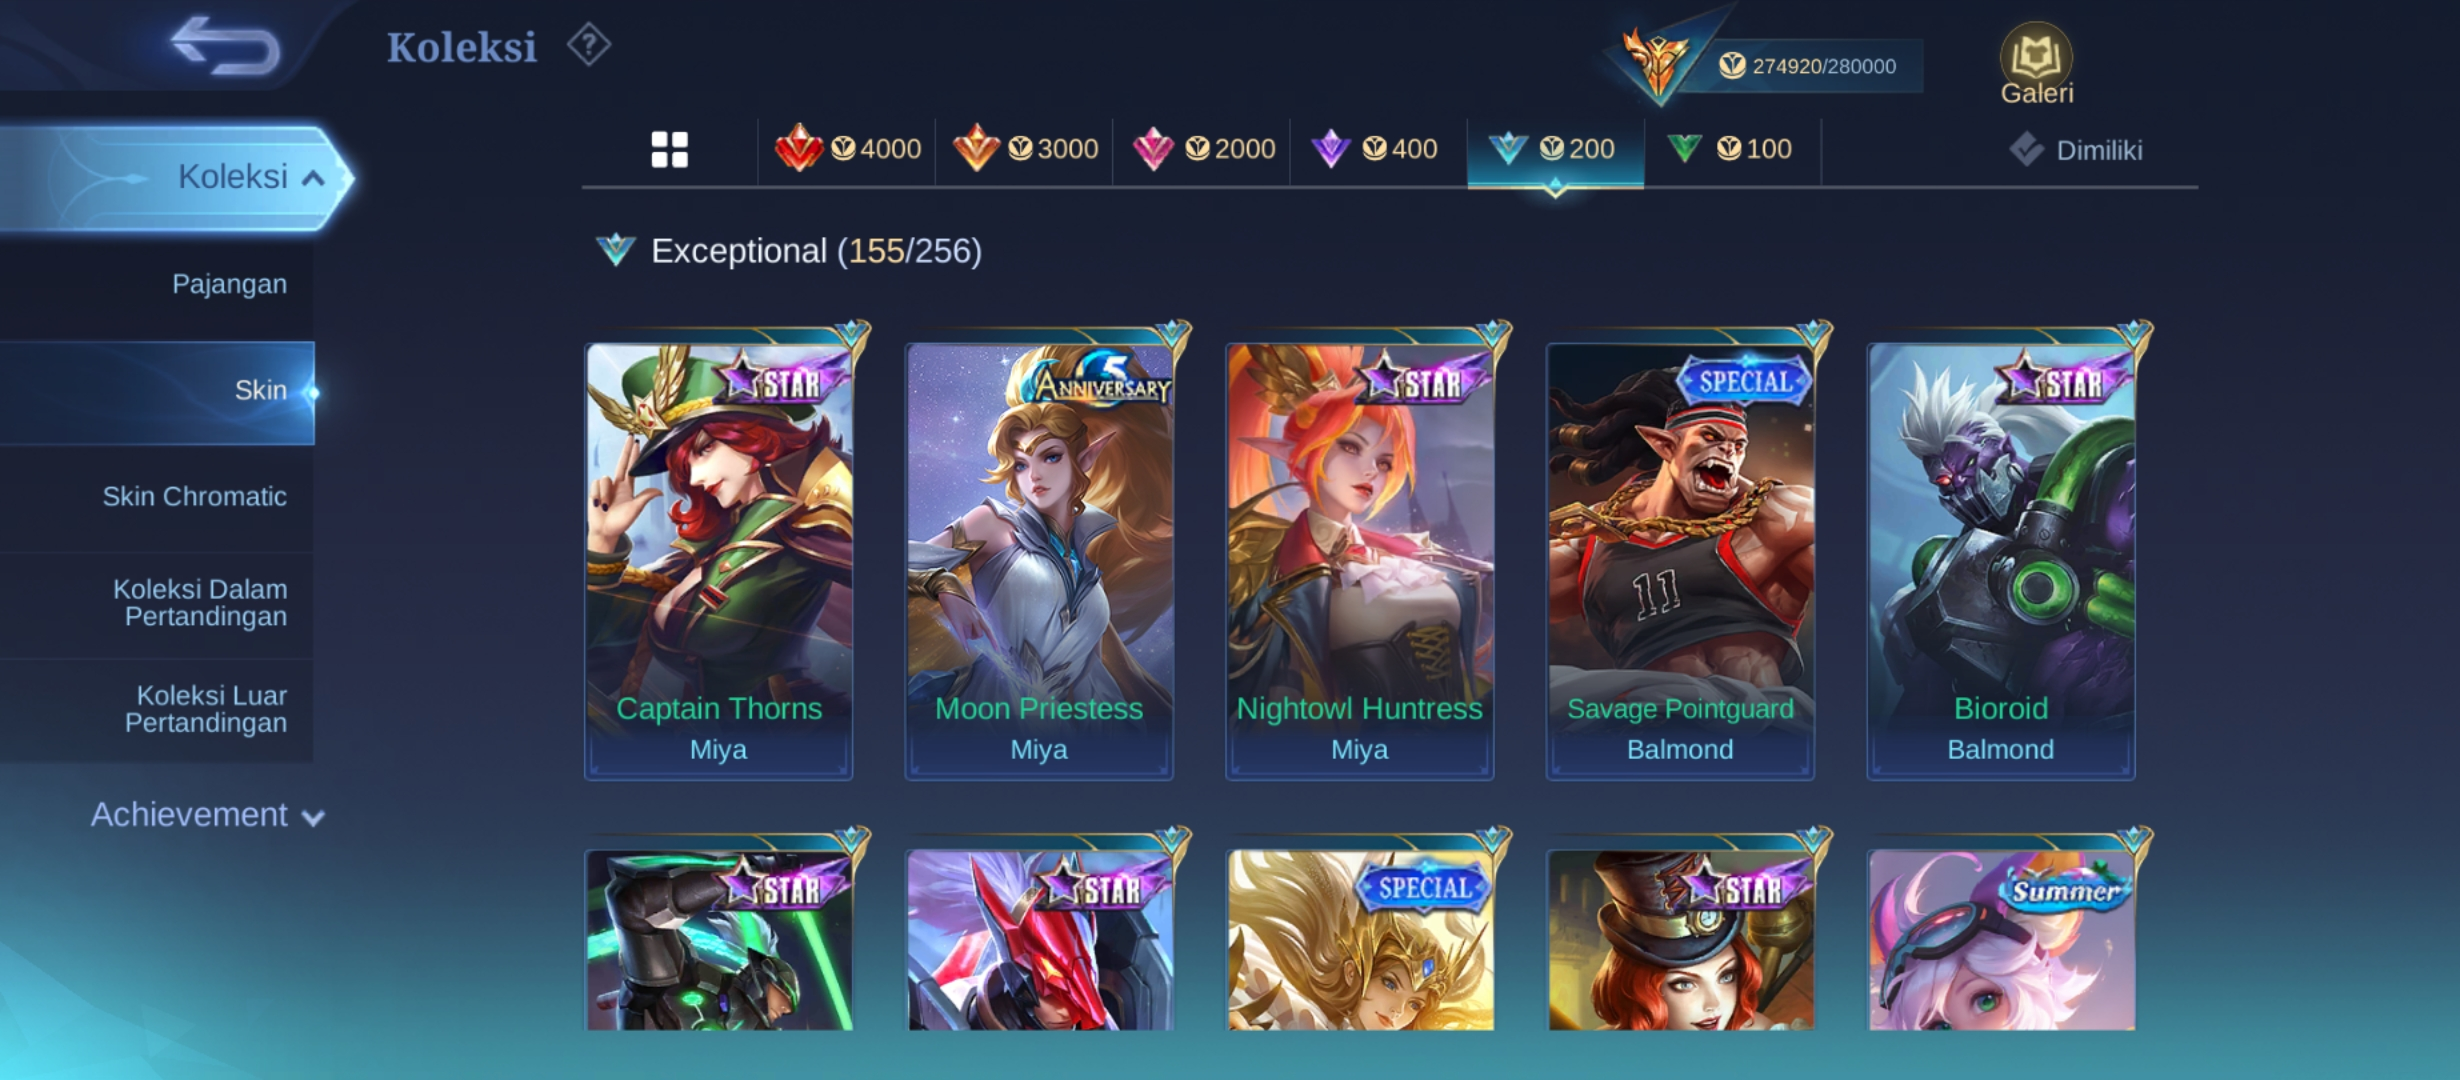Select the grid all-skins filter icon

[669, 150]
